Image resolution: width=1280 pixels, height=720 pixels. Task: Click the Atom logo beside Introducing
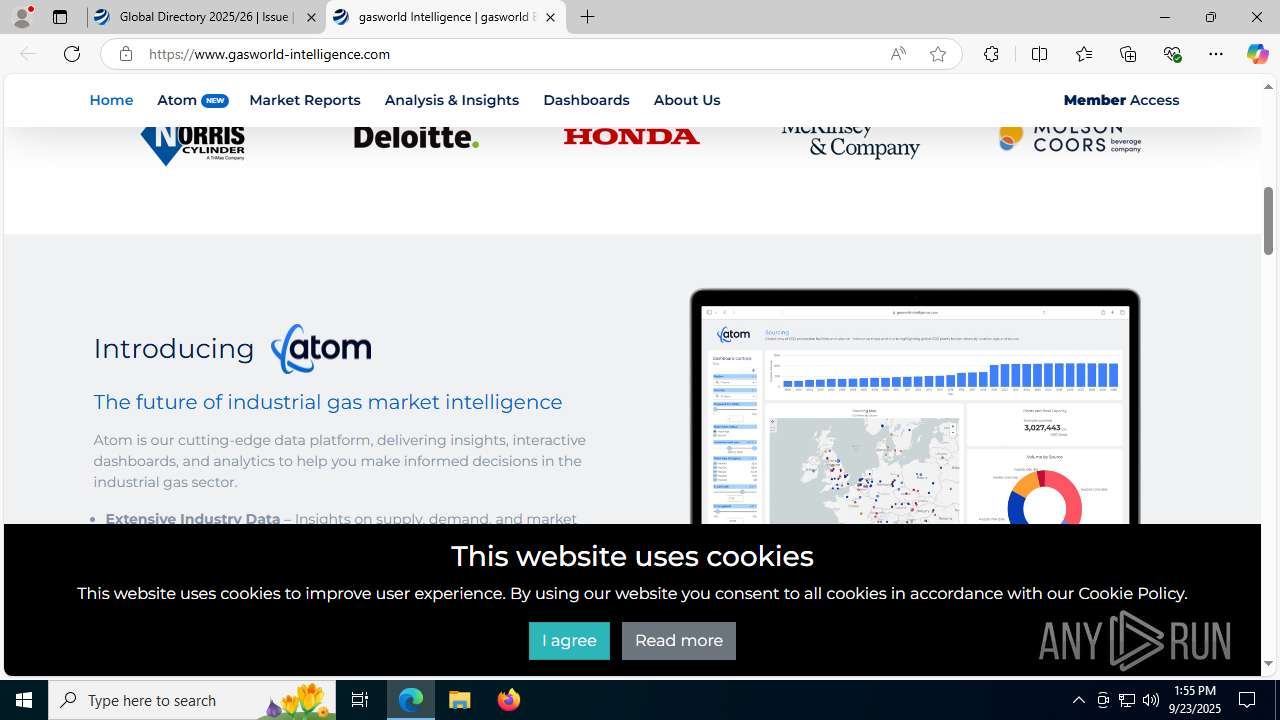[x=321, y=348]
